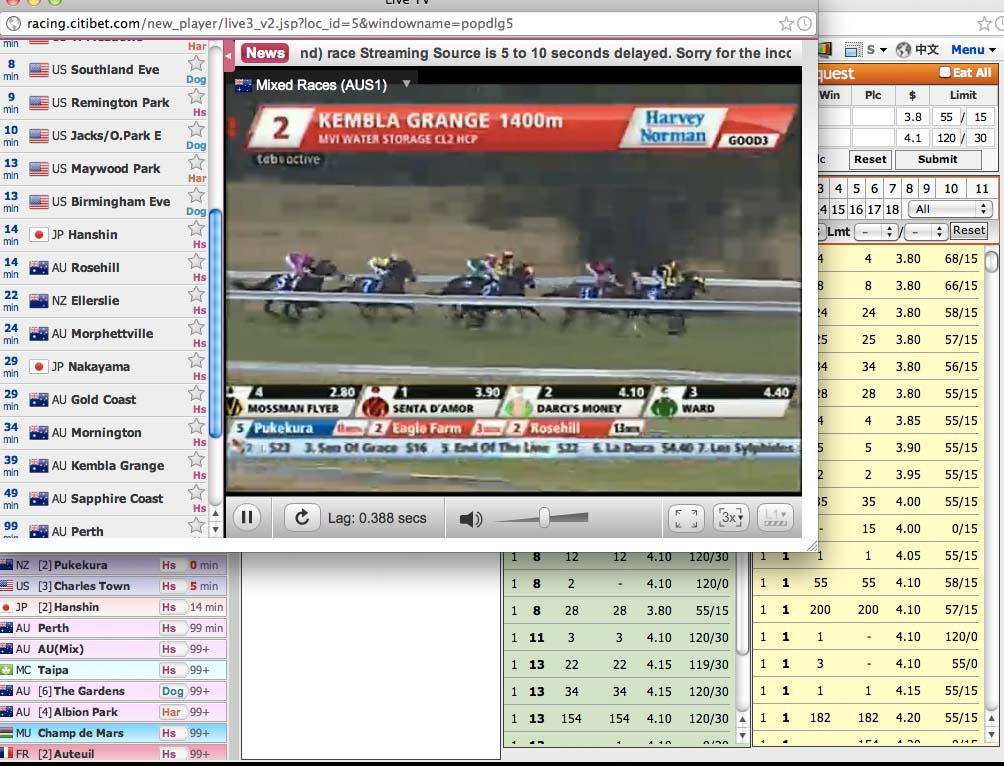Click the red News badge
1004x766 pixels.
tap(264, 53)
